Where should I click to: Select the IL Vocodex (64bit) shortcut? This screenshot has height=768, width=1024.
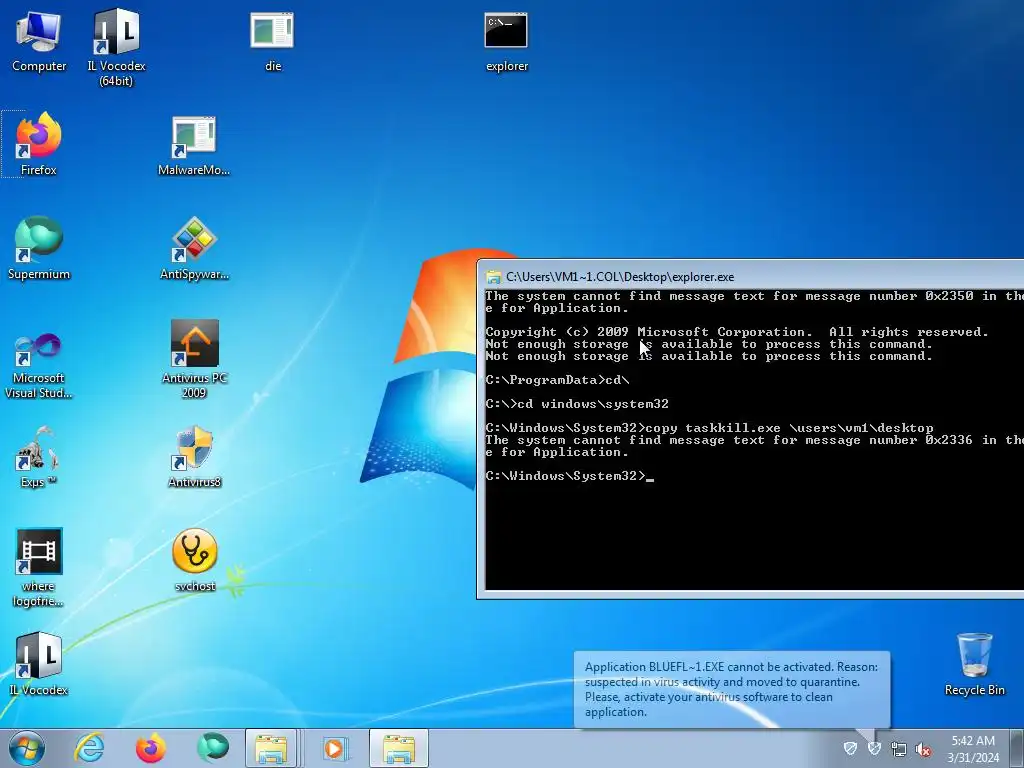(116, 47)
